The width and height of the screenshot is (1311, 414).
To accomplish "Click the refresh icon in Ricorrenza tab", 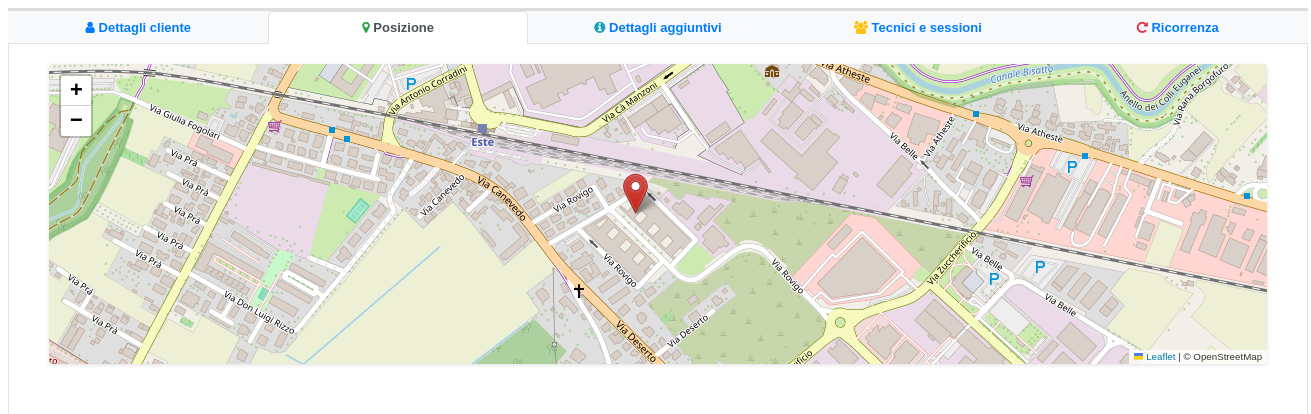I will [1142, 28].
